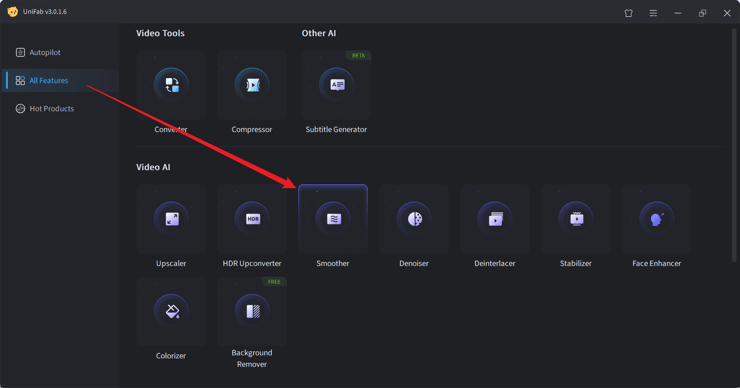Click the Autopilot sidebar icon

[20, 52]
